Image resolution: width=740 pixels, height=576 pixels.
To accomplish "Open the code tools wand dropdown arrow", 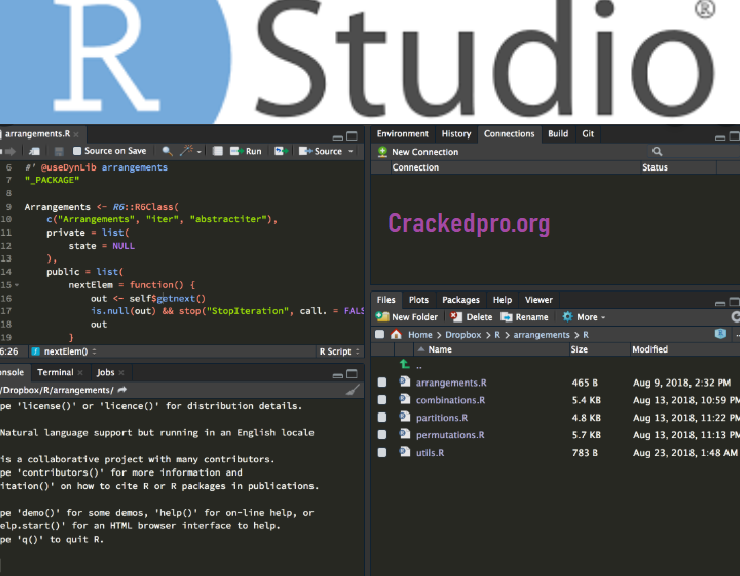I will (x=199, y=152).
